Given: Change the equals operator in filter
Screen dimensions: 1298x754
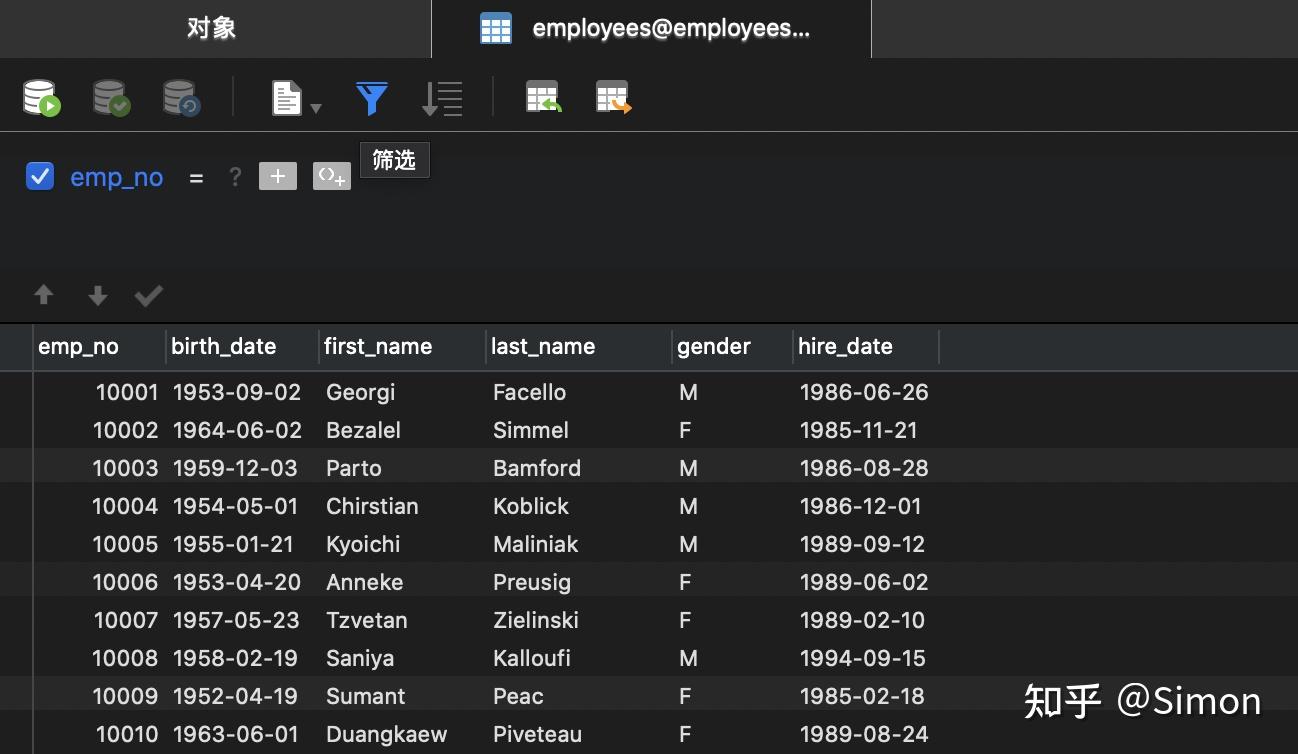Looking at the screenshot, I should 196,178.
